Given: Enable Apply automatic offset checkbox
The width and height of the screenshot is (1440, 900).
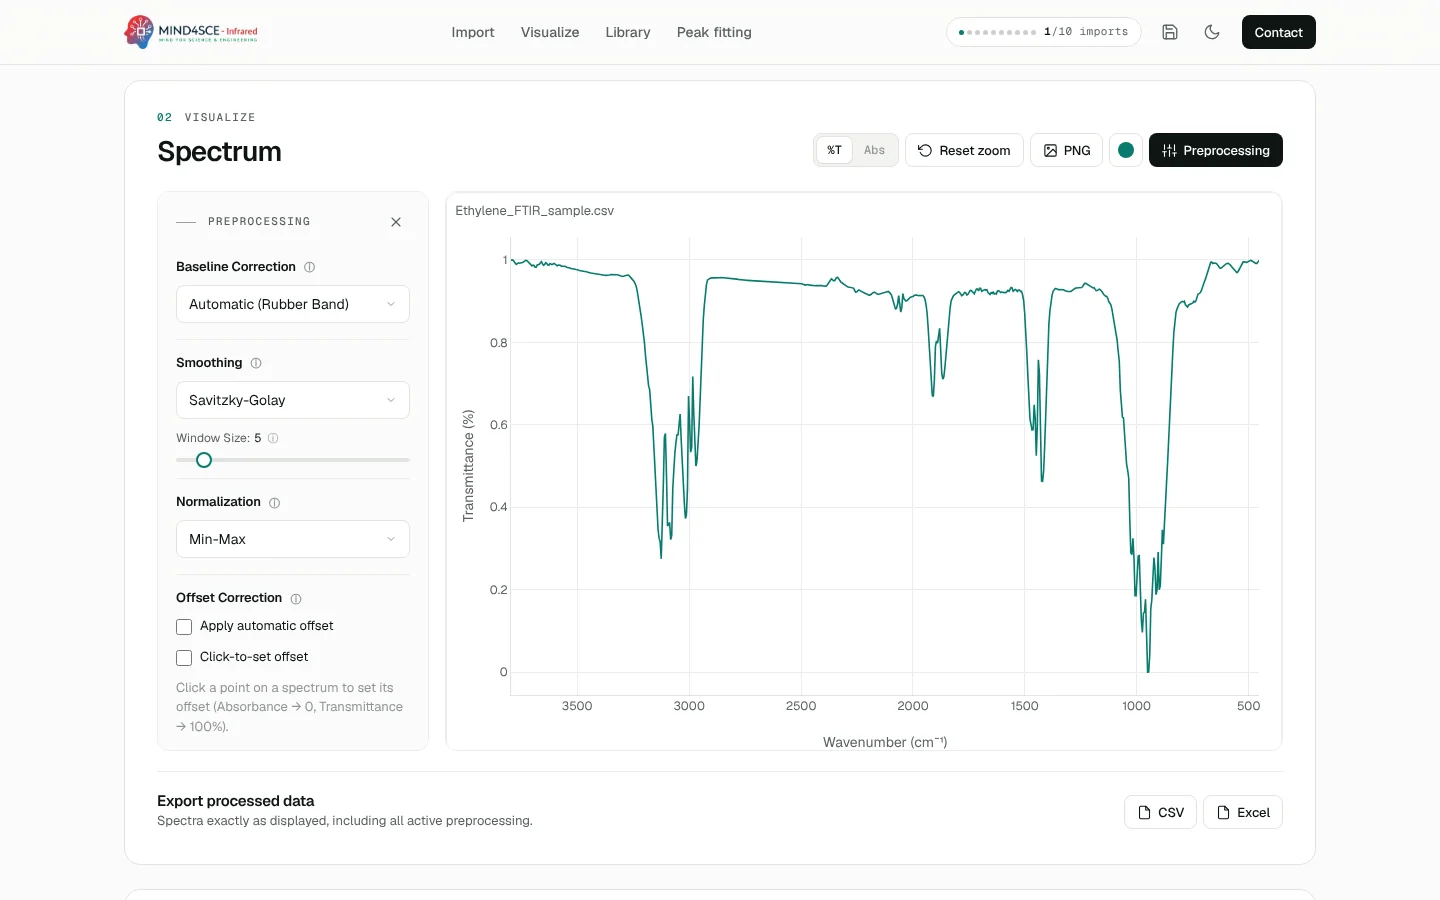Looking at the screenshot, I should pos(184,627).
